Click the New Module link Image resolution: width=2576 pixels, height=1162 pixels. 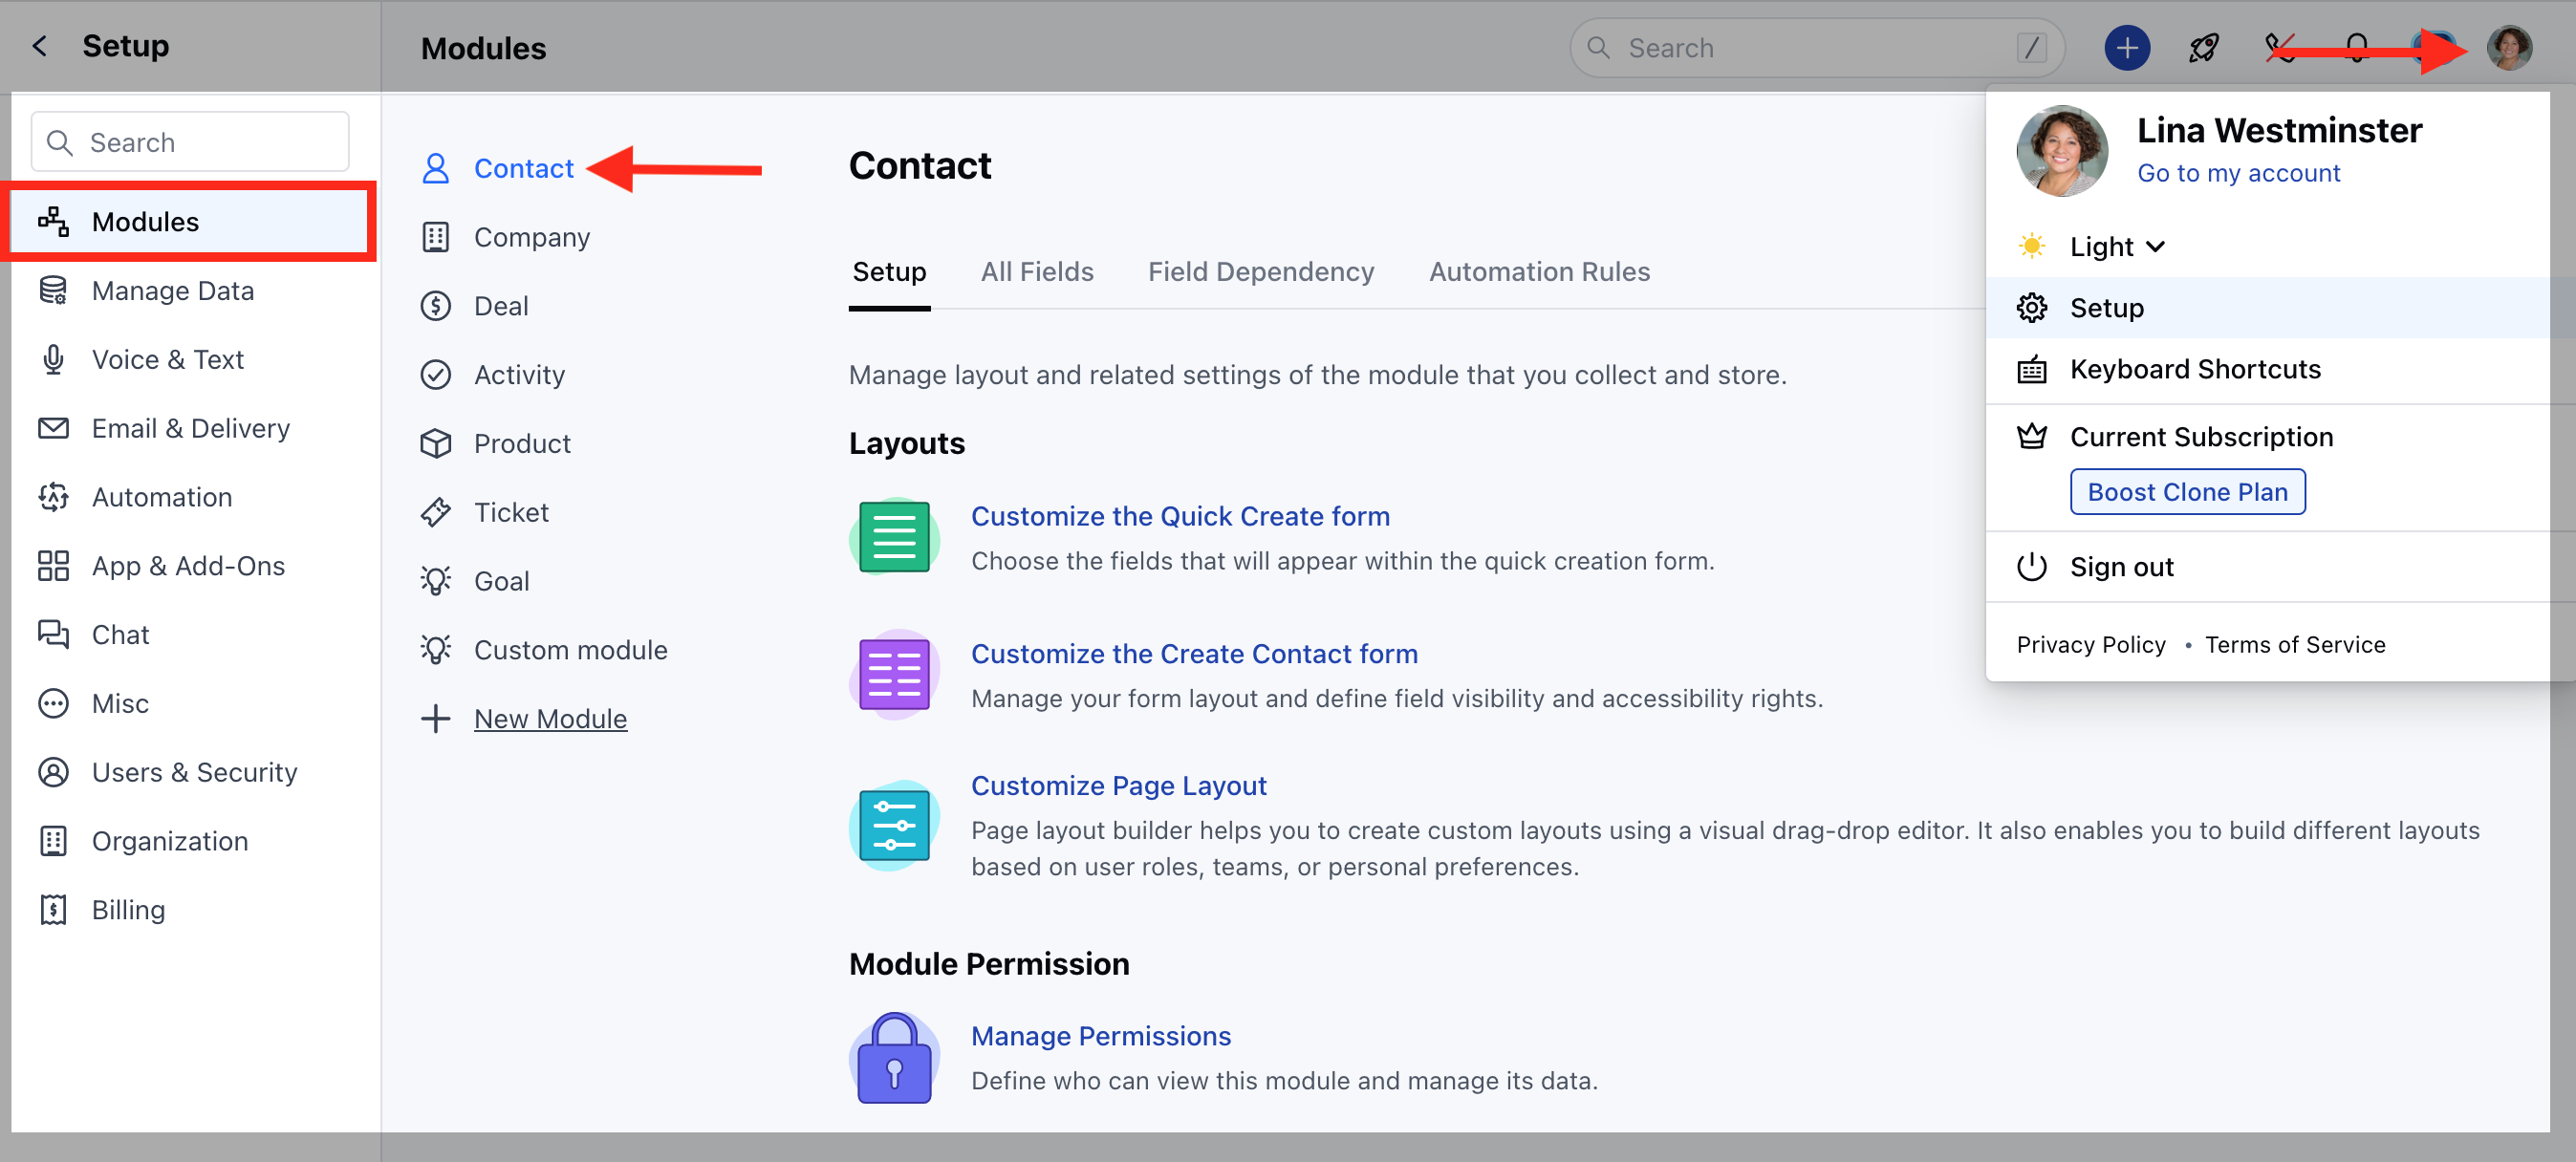pos(550,719)
